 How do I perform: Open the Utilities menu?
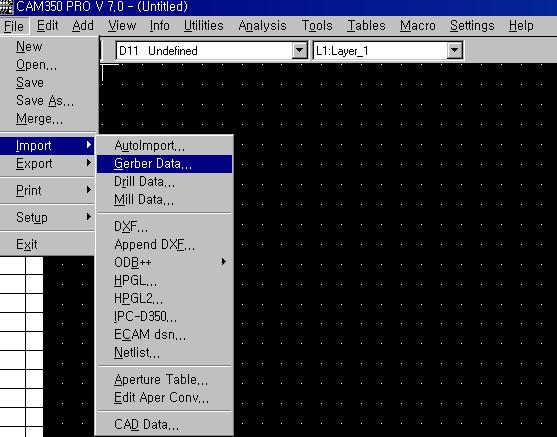coord(204,26)
